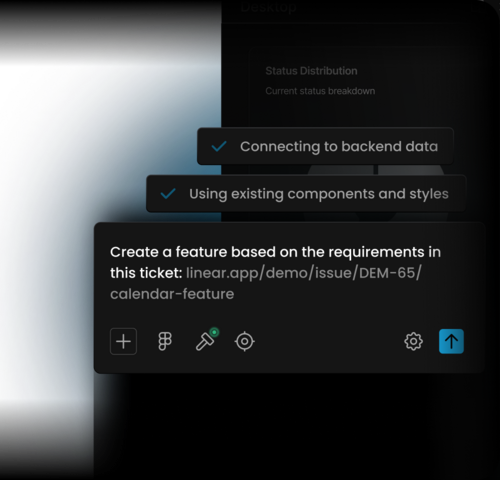Select the target element picker icon
The width and height of the screenshot is (500, 480).
(245, 341)
